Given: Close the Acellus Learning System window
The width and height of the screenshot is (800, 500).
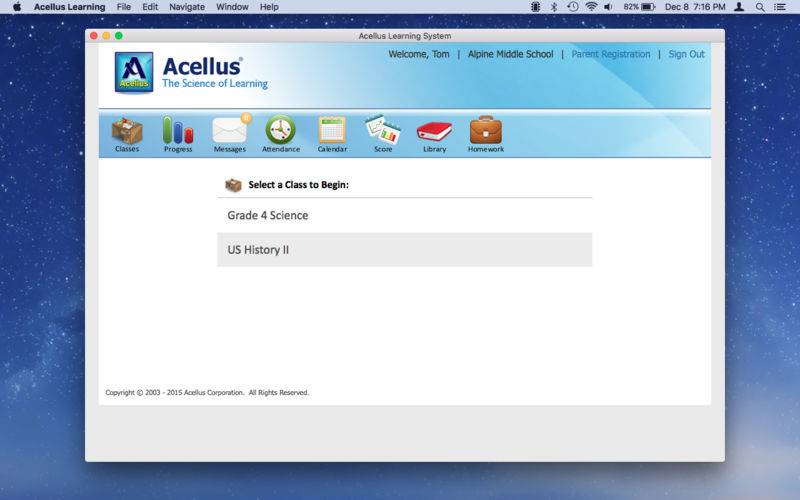Looking at the screenshot, I should 94,36.
